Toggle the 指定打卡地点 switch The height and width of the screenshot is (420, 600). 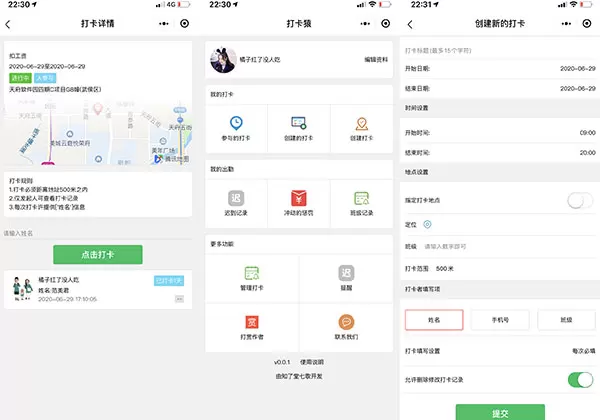coord(580,200)
